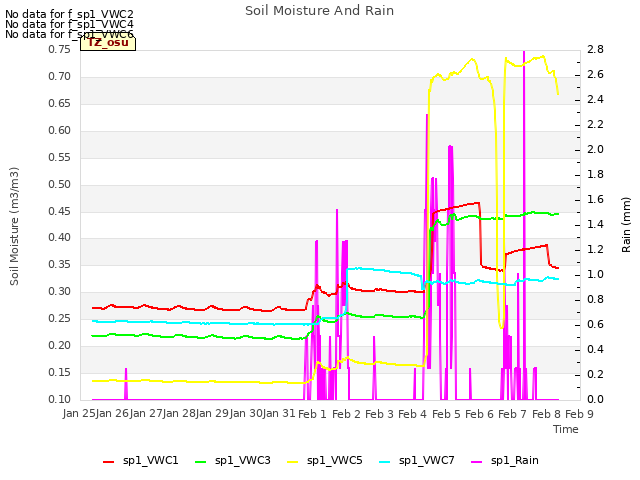Click Feb 1 x-axis tick label
The width and height of the screenshot is (640, 480).
pos(313,414)
